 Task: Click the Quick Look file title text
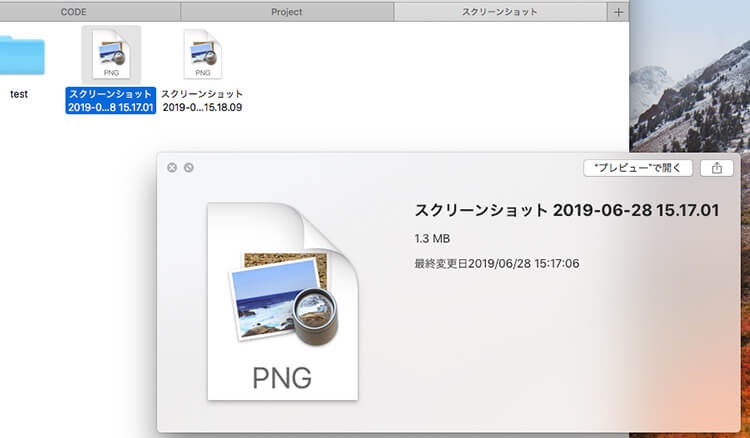click(x=566, y=211)
